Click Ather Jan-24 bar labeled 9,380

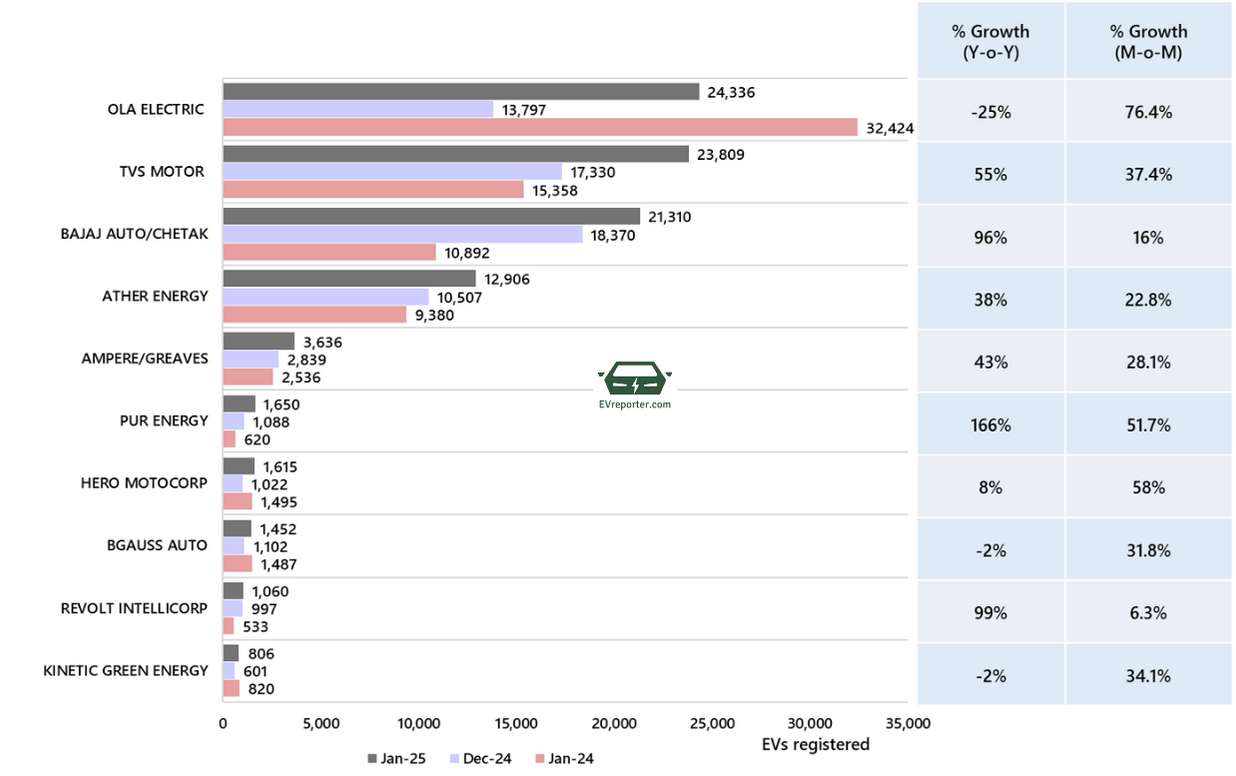coord(315,314)
